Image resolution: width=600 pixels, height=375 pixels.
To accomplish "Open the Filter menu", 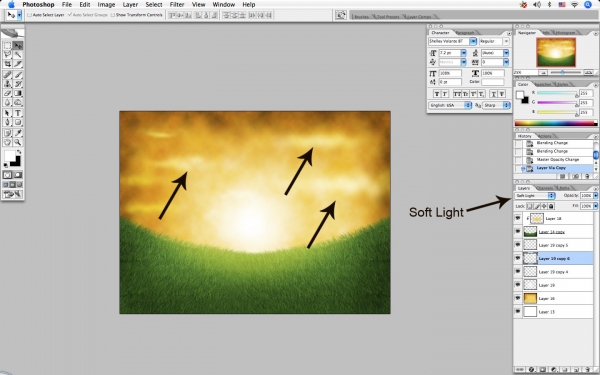I will coord(177,5).
